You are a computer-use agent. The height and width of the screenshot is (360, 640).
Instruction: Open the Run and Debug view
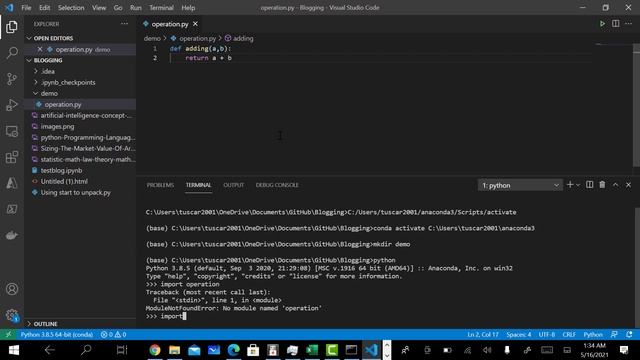12,105
